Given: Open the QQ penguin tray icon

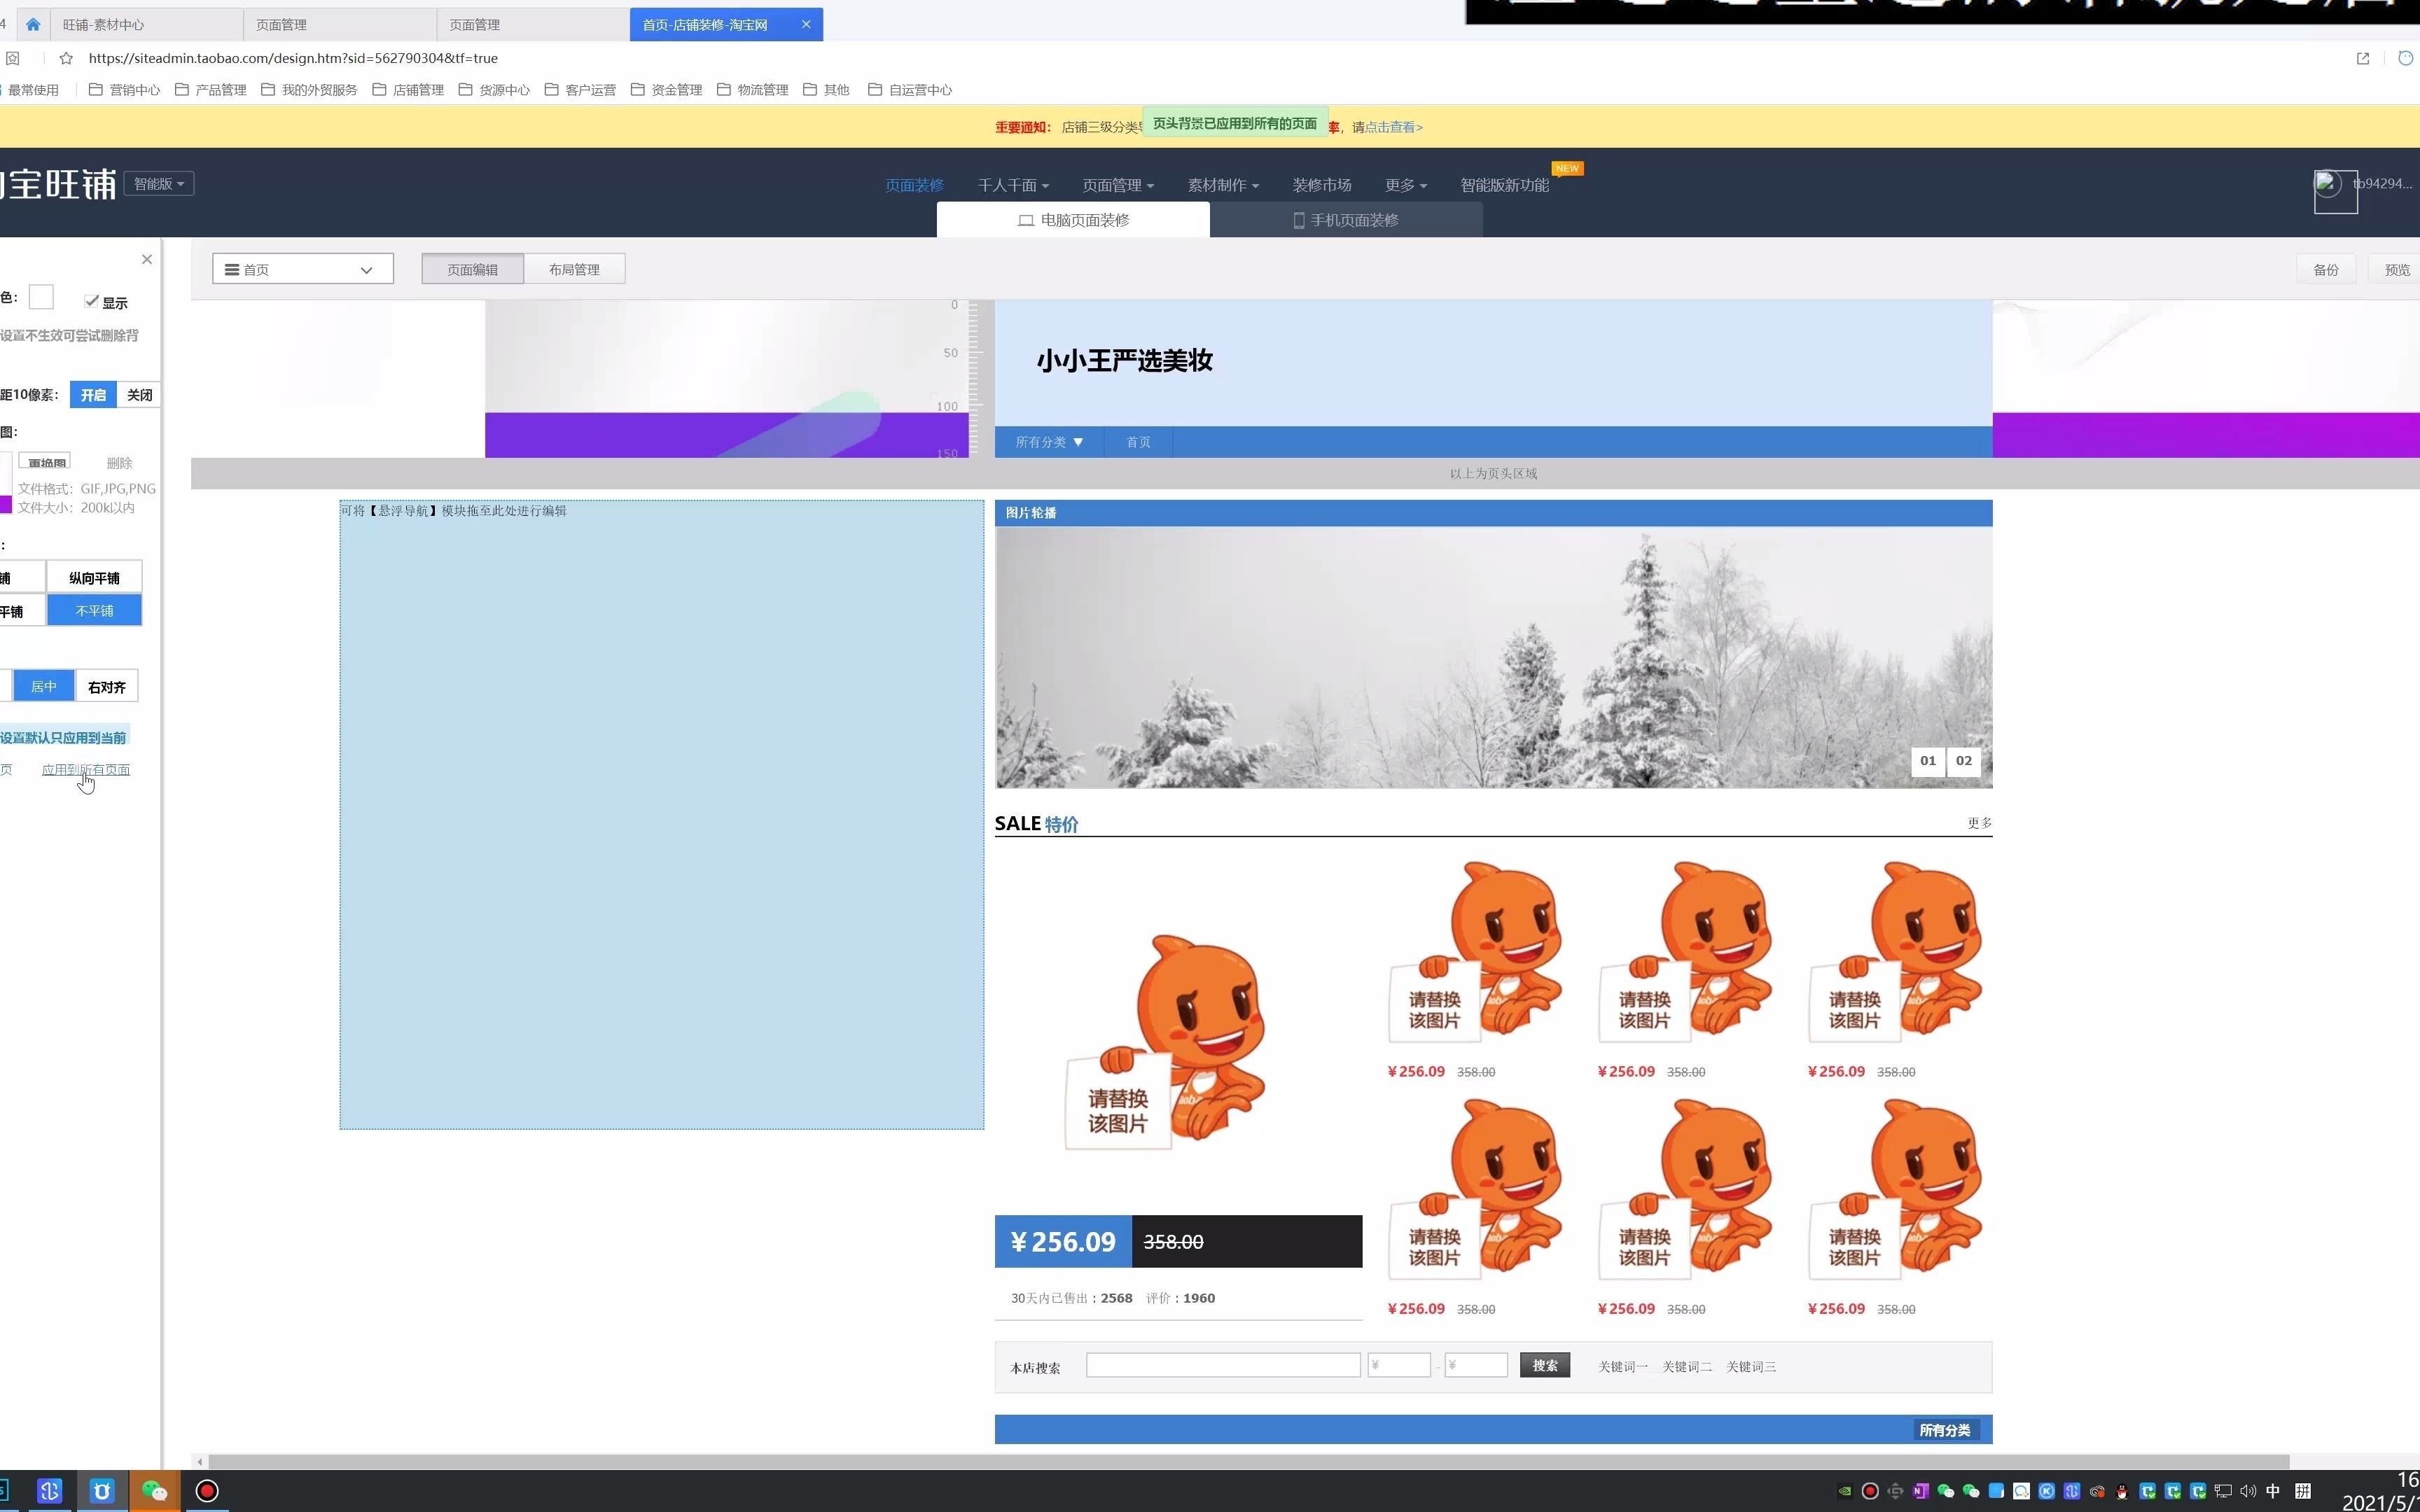Looking at the screenshot, I should (2122, 1491).
